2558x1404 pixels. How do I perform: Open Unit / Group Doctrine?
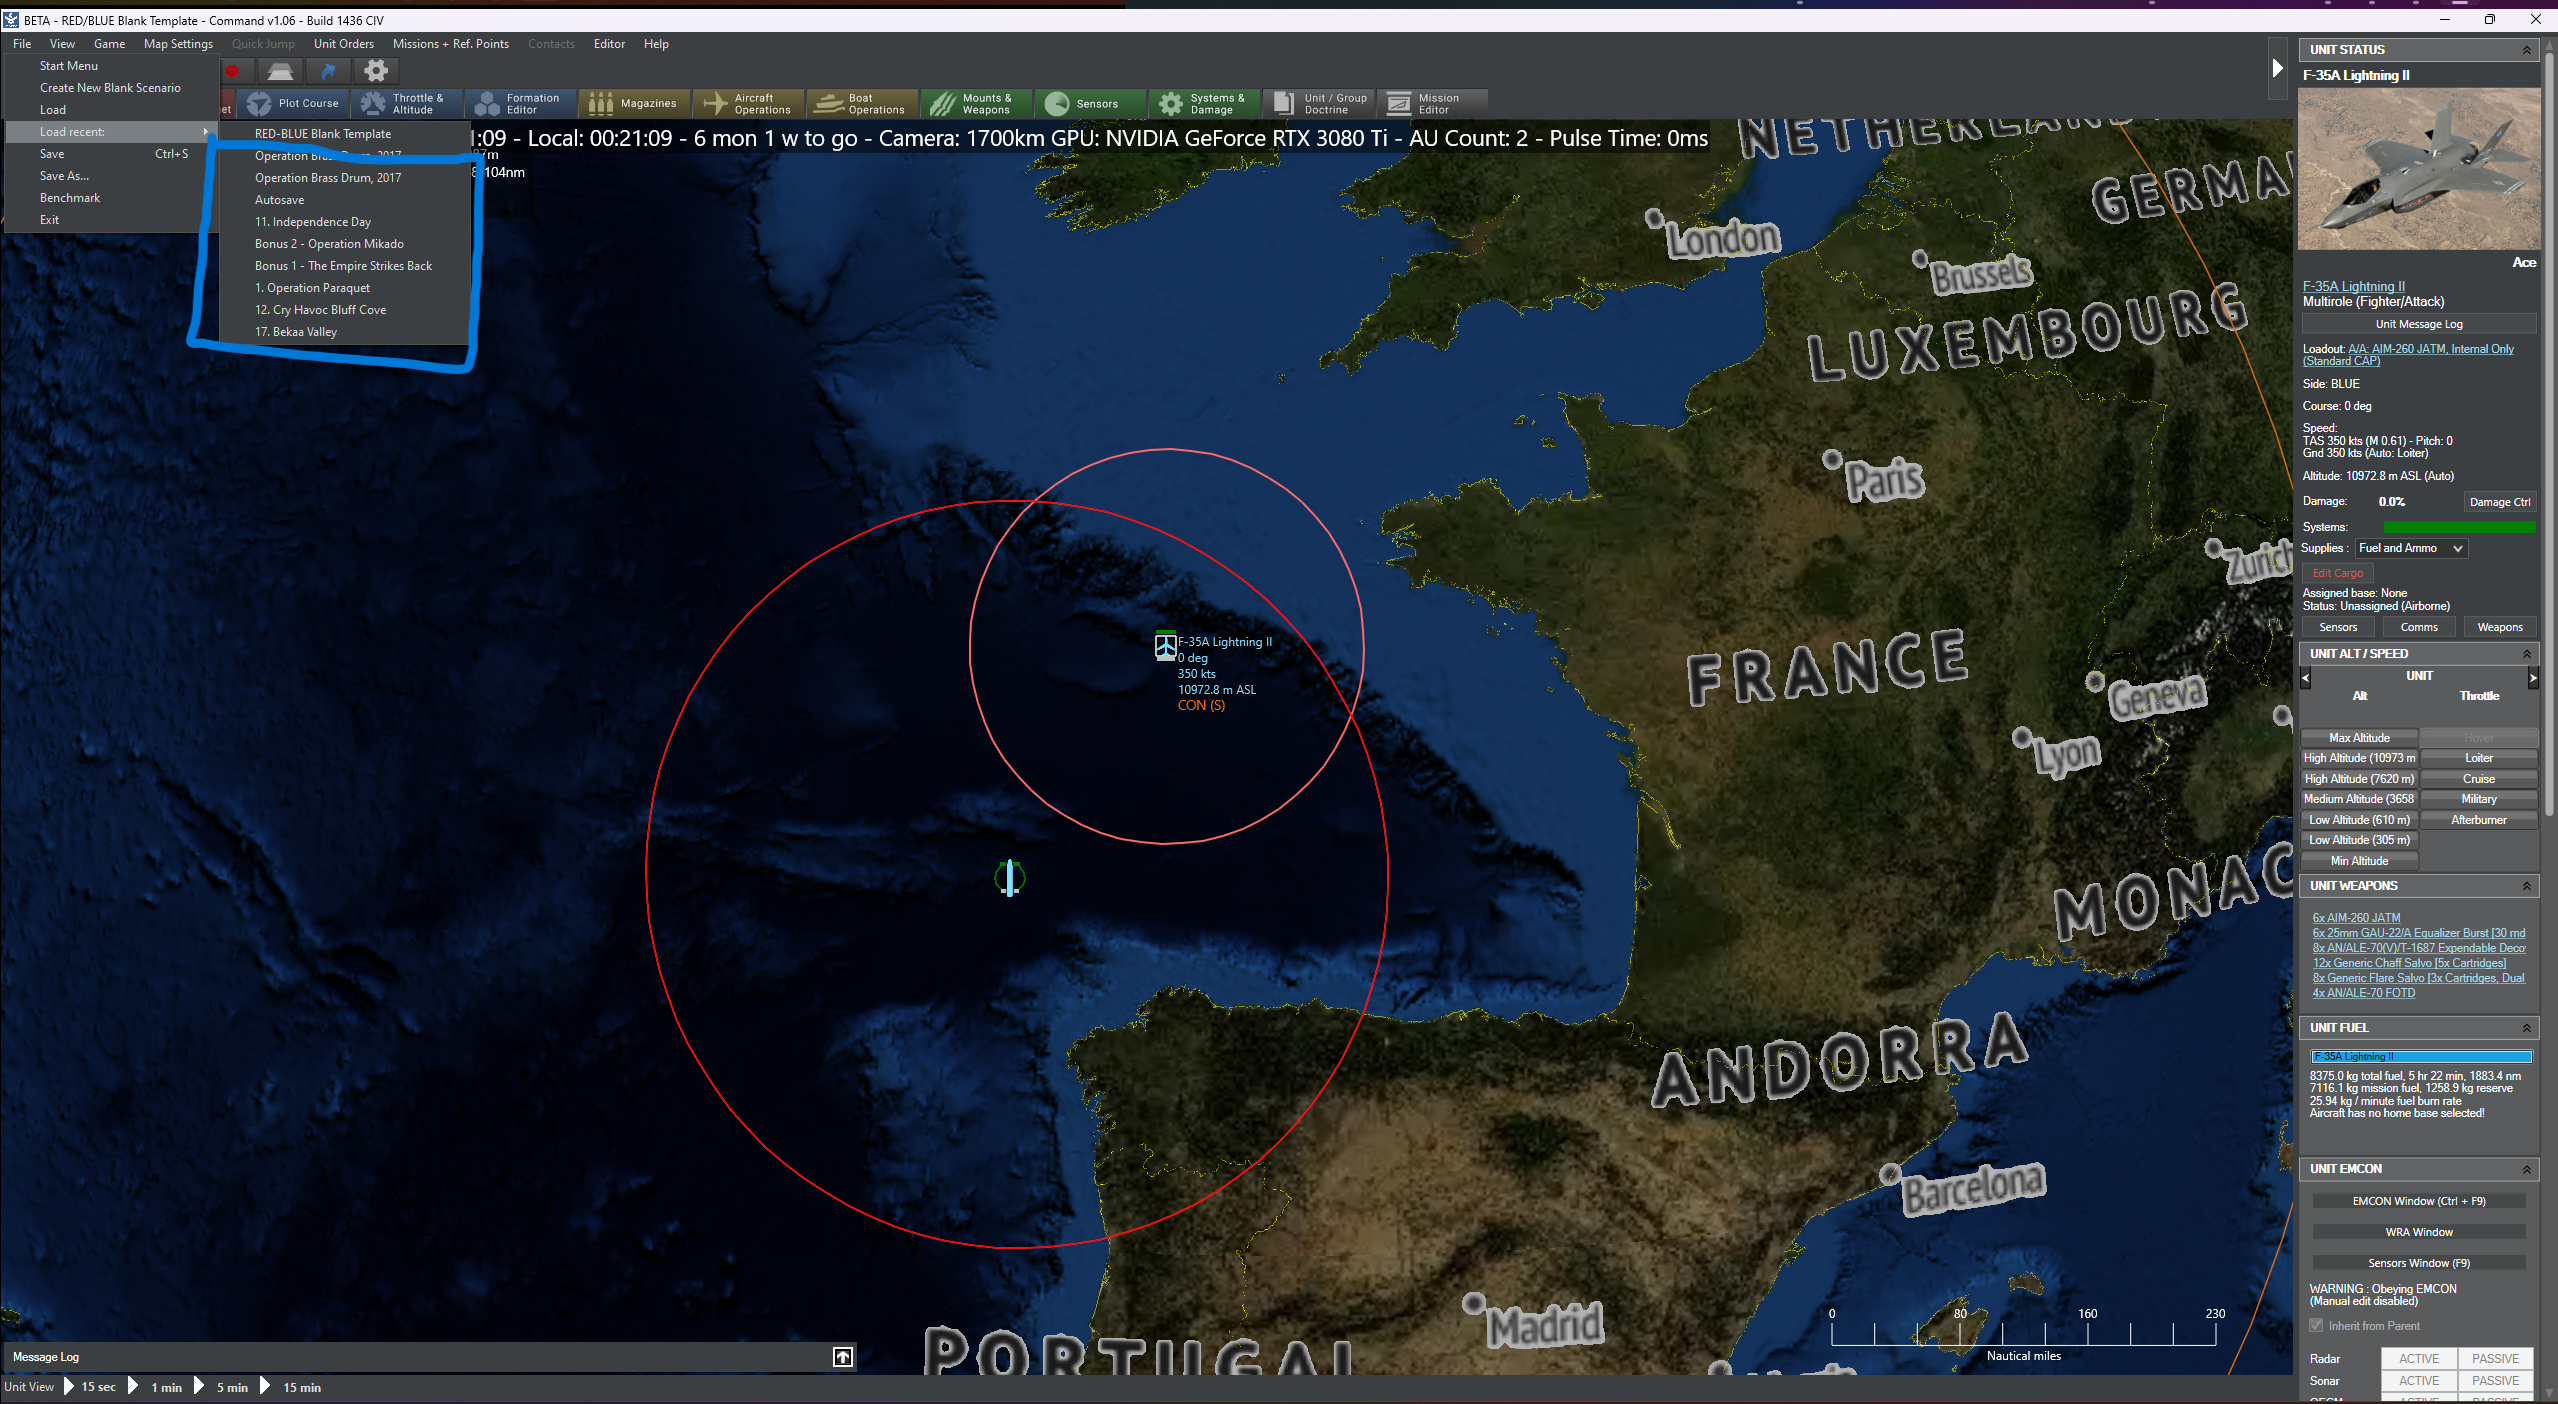pos(1319,103)
